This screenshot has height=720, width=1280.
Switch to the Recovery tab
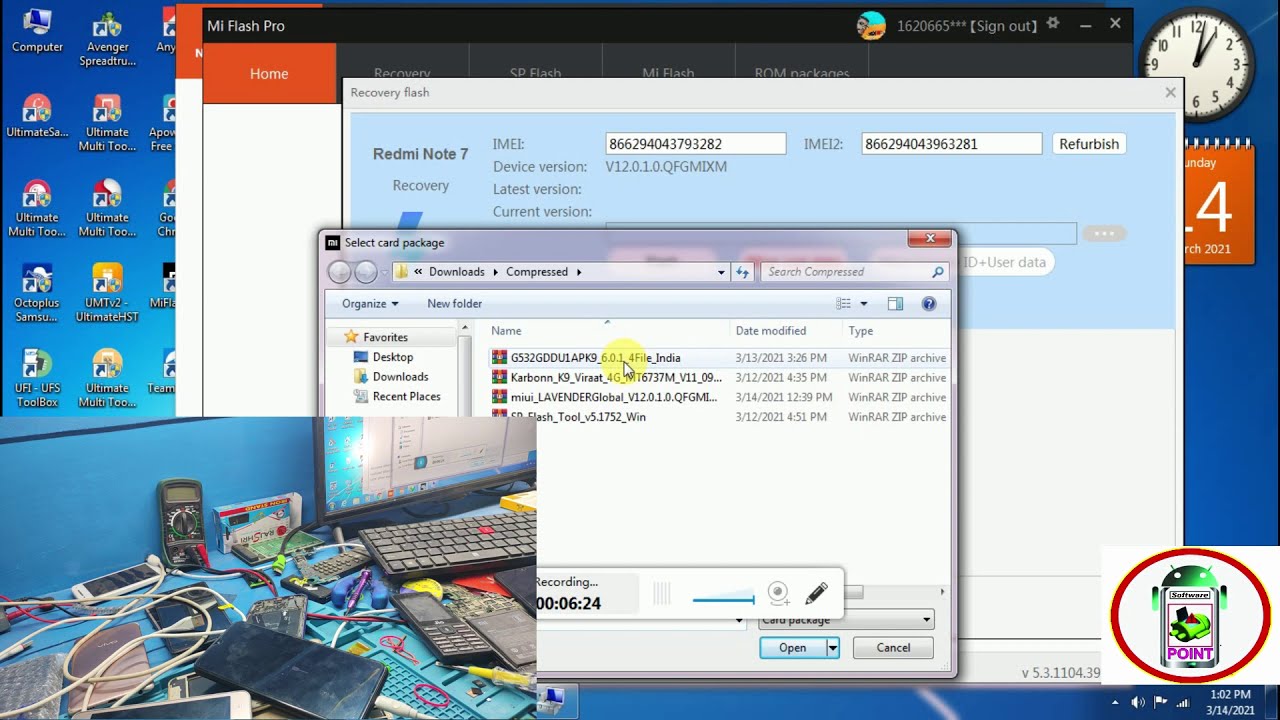[x=402, y=74]
